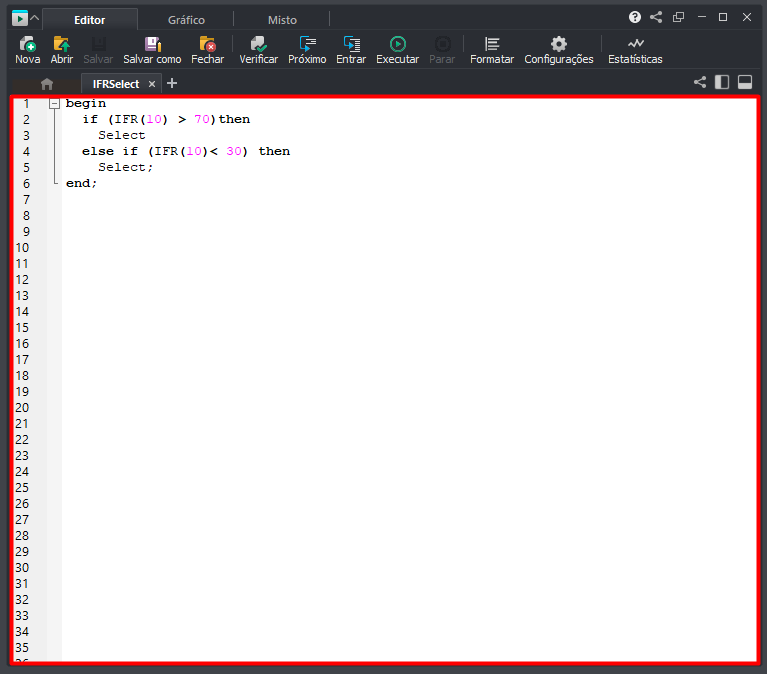
Task: Verify the code with Verificar
Action: pos(258,44)
